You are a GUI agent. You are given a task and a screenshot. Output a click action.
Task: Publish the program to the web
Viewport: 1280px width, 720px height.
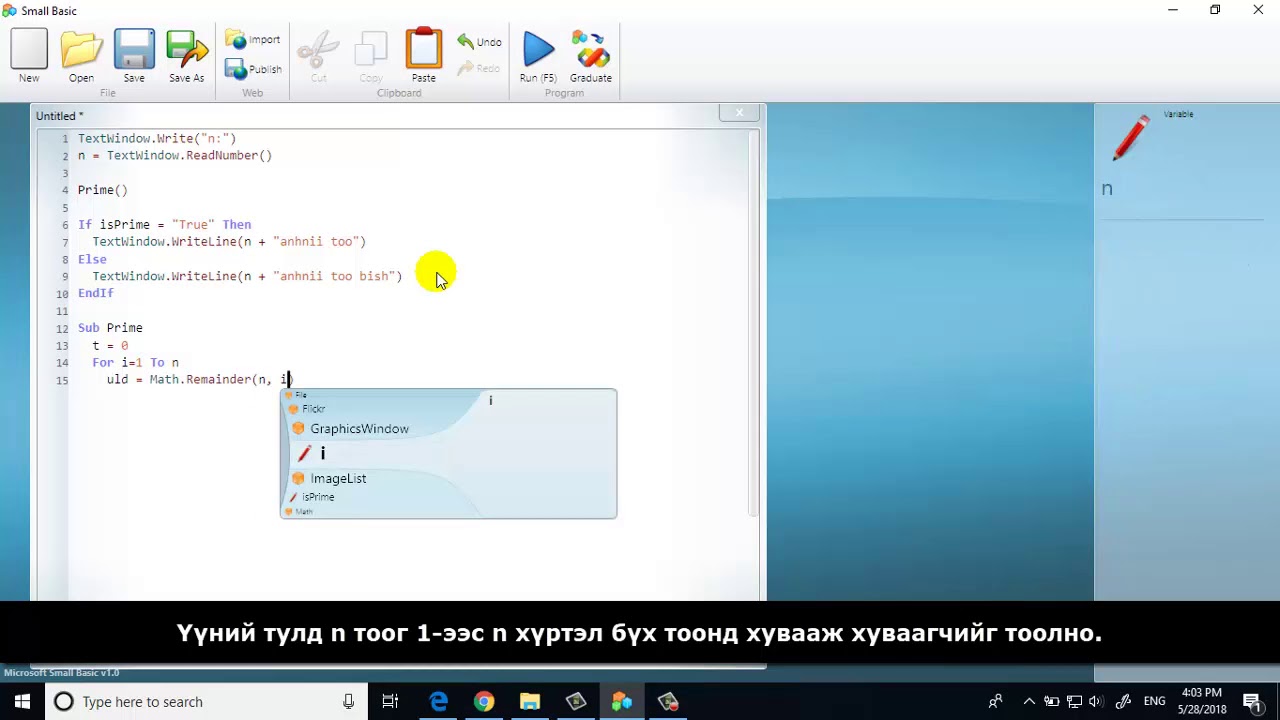pyautogui.click(x=253, y=69)
